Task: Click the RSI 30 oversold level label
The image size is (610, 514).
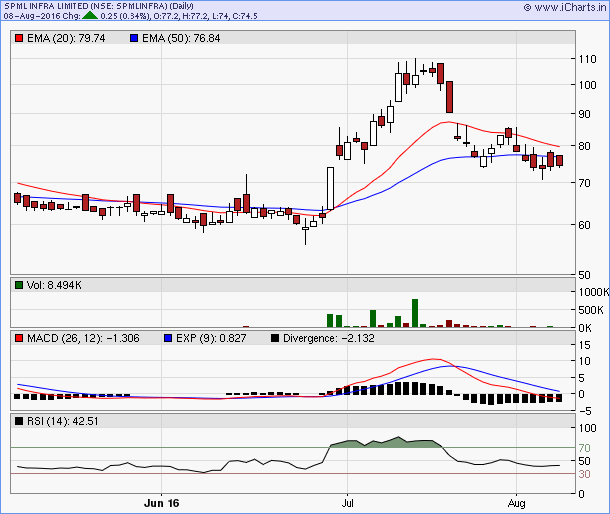Action: coord(584,474)
